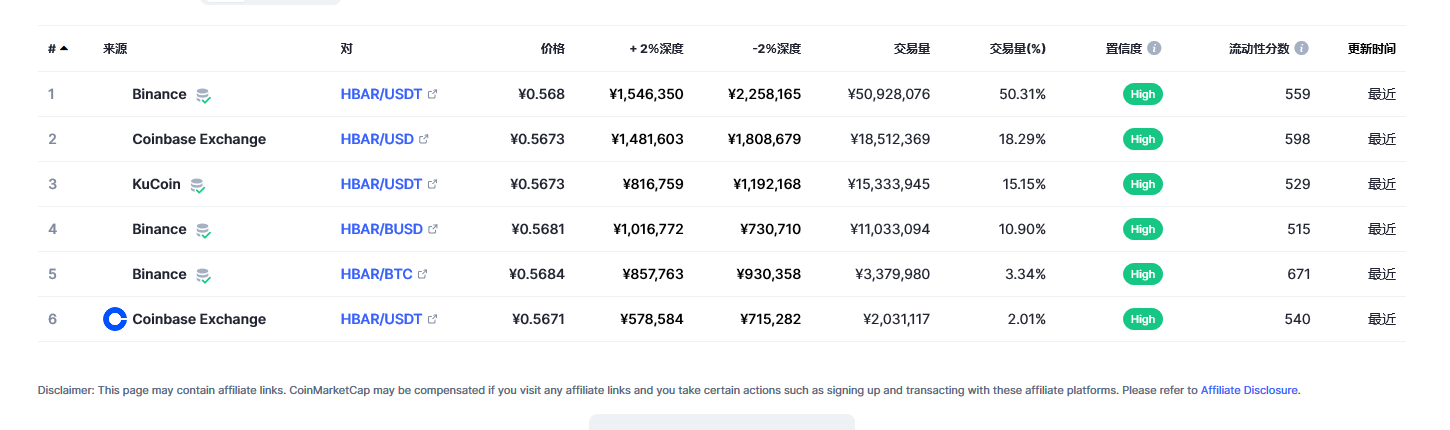
Task: Click the reserves icon beside Binance in row 1
Action: click(x=203, y=95)
